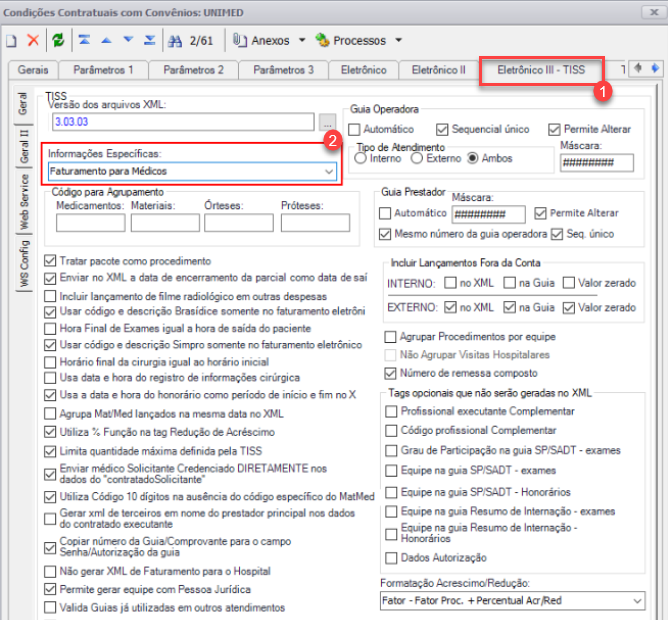Toggle Número de remessa composto
The height and width of the screenshot is (620, 668).
(390, 374)
